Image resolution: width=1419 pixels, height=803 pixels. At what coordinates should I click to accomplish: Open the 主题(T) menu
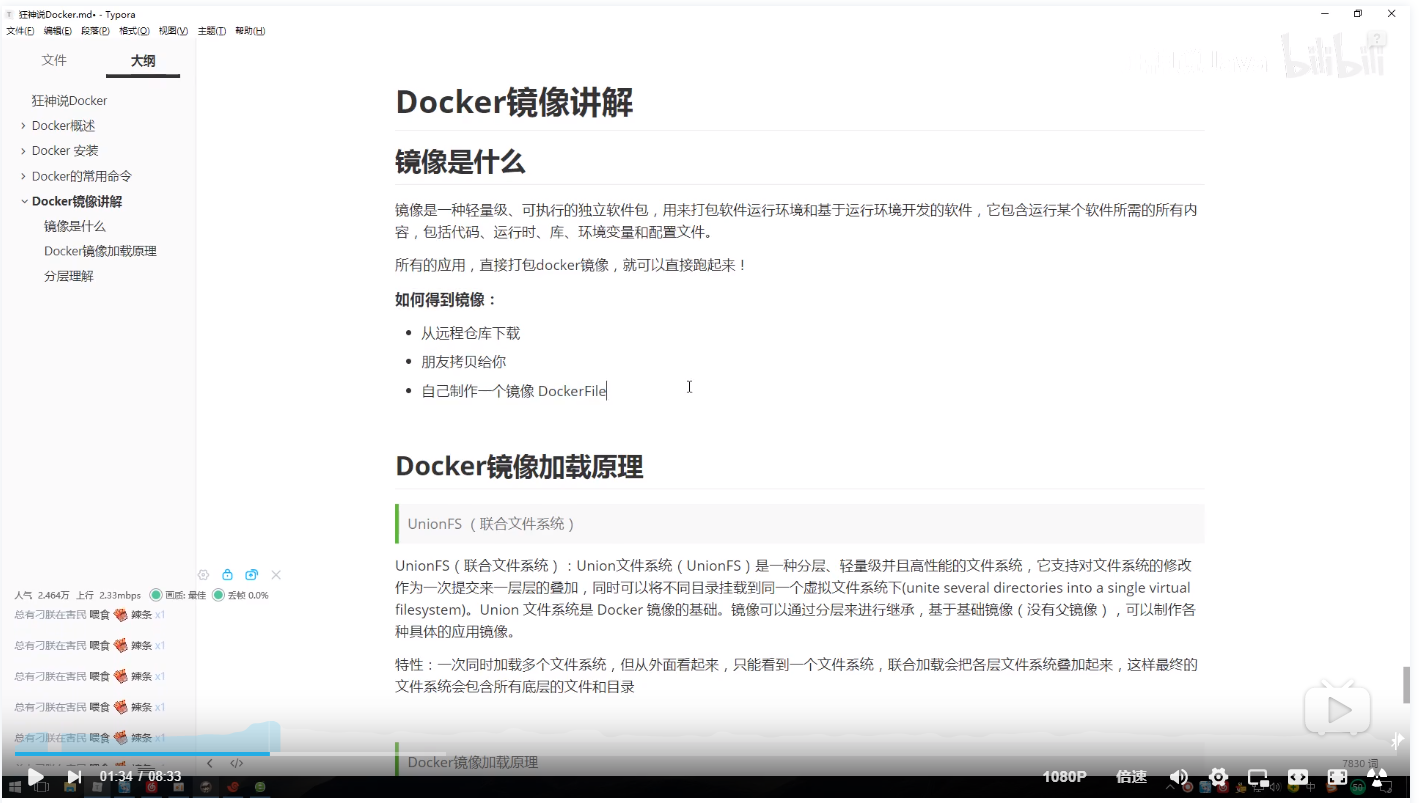(x=211, y=31)
